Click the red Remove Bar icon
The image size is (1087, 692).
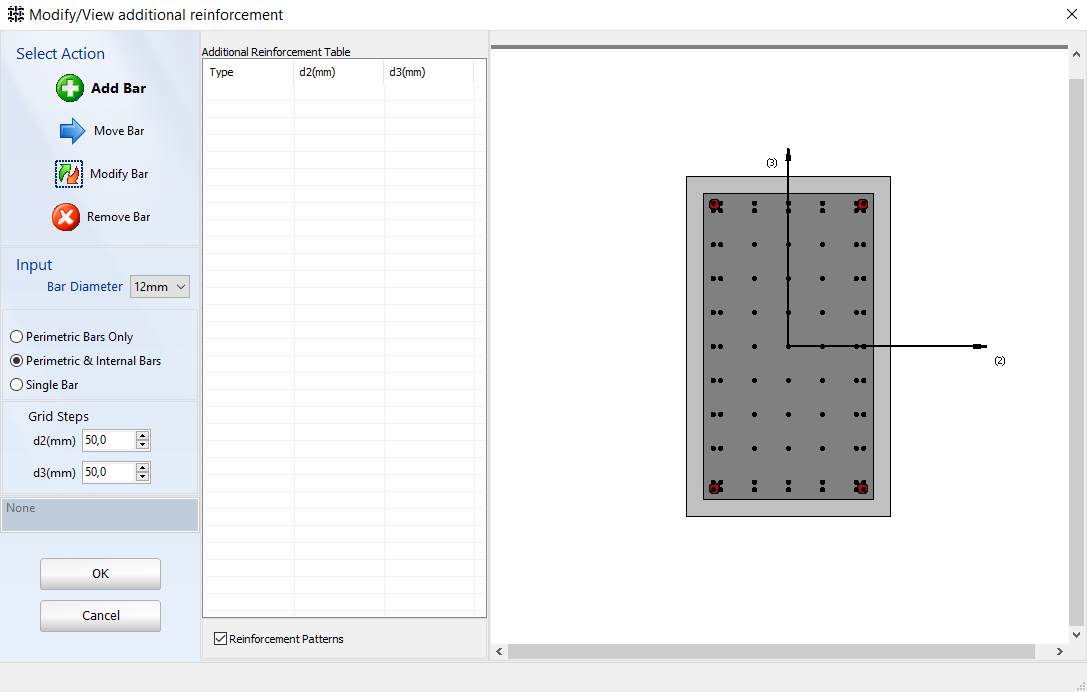(x=66, y=217)
